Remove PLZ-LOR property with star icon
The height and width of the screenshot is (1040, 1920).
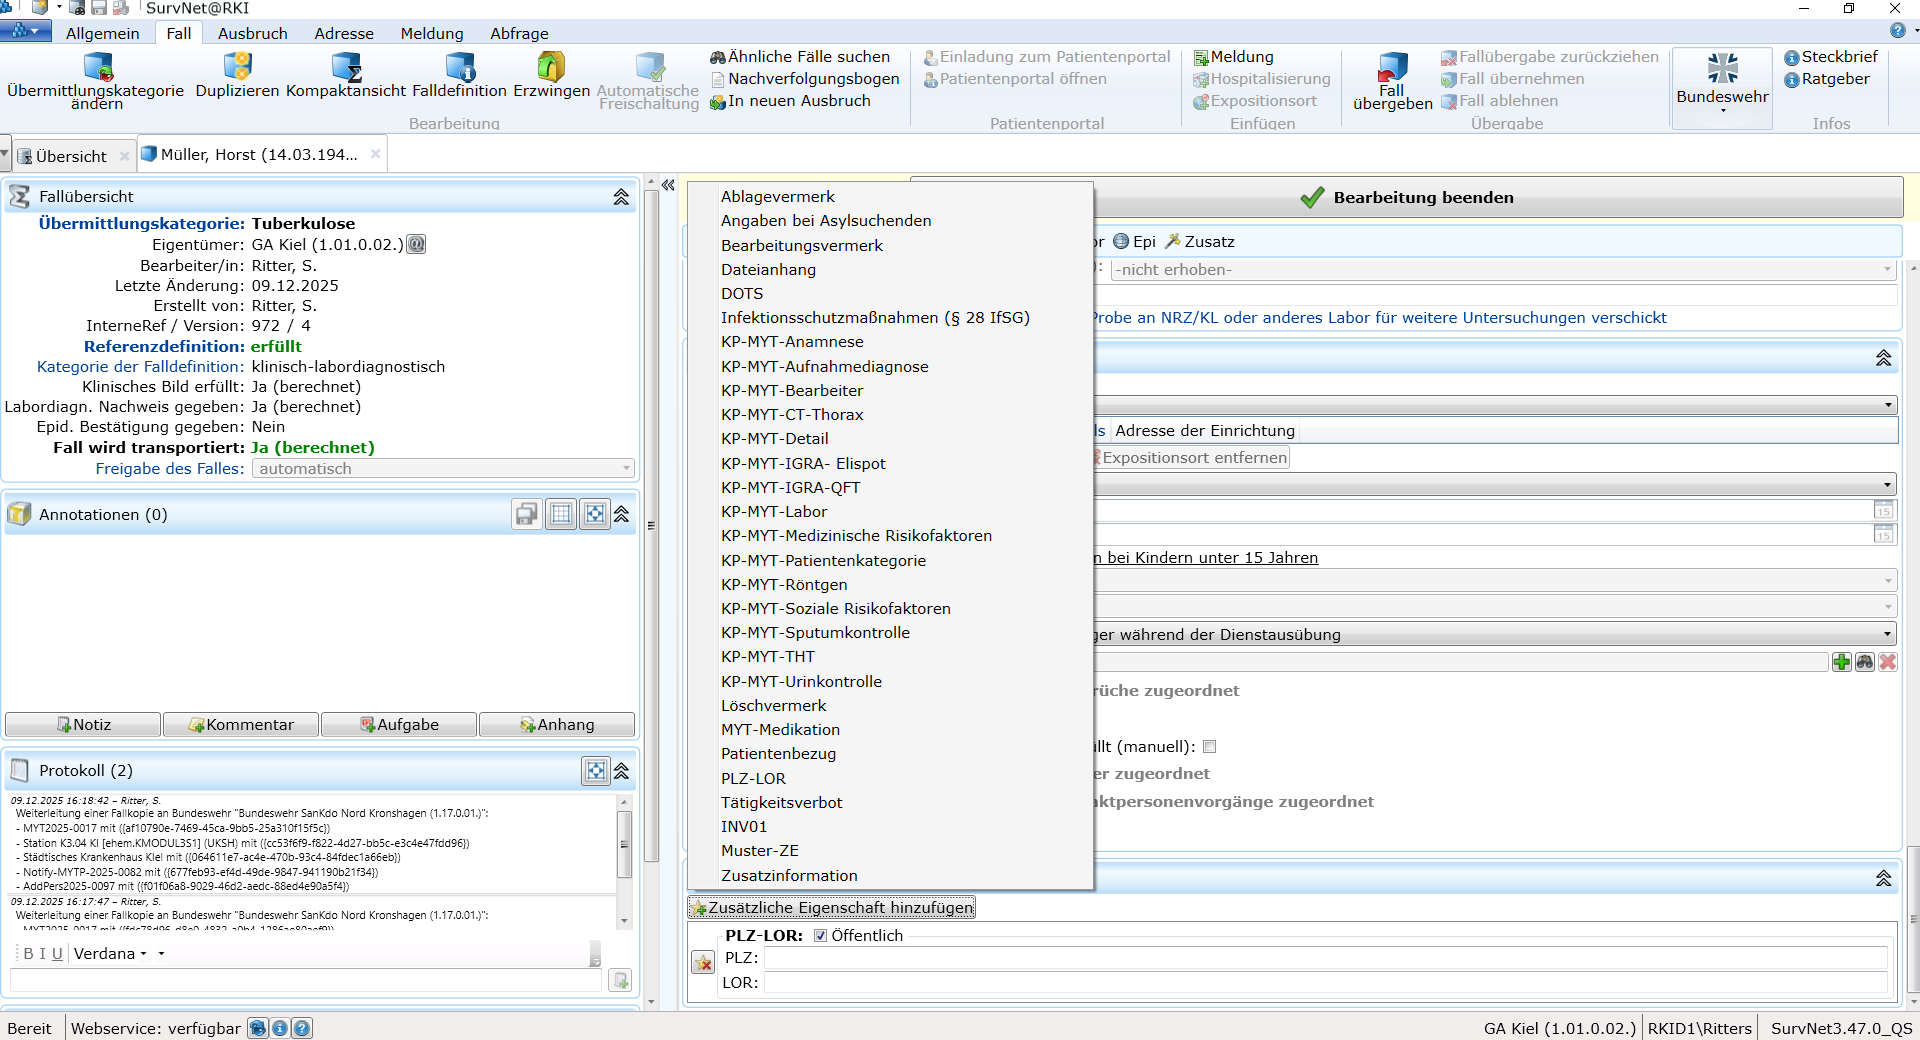(703, 962)
